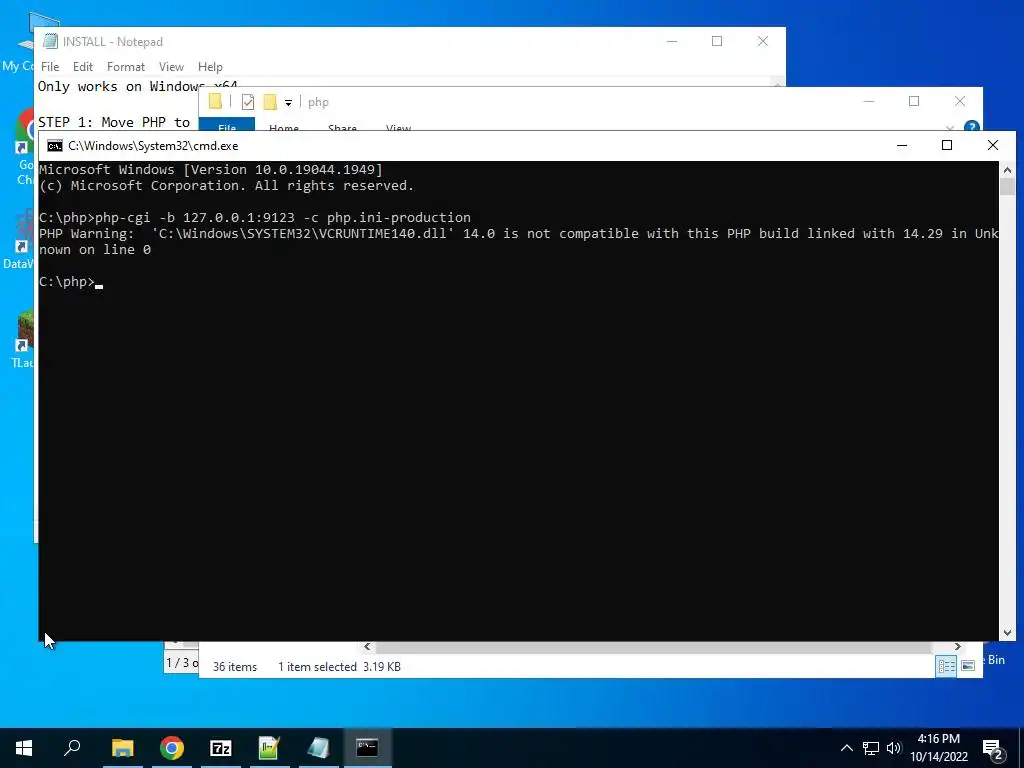Click '36 items' in Explorer status bar

[x=234, y=667]
